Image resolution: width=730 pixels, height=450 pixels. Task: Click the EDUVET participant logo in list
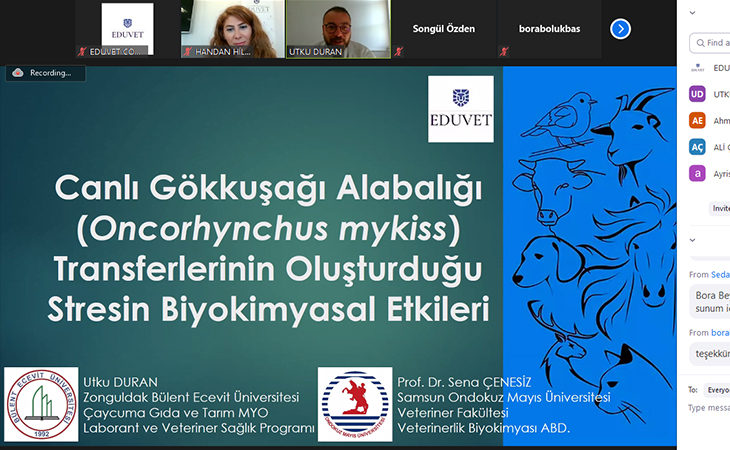[697, 68]
